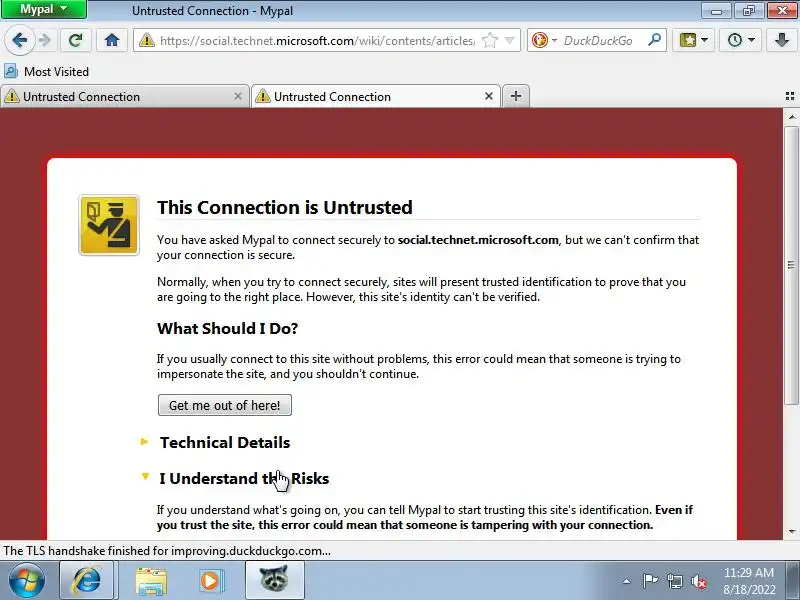Click scrollbar up arrow

[x=791, y=117]
